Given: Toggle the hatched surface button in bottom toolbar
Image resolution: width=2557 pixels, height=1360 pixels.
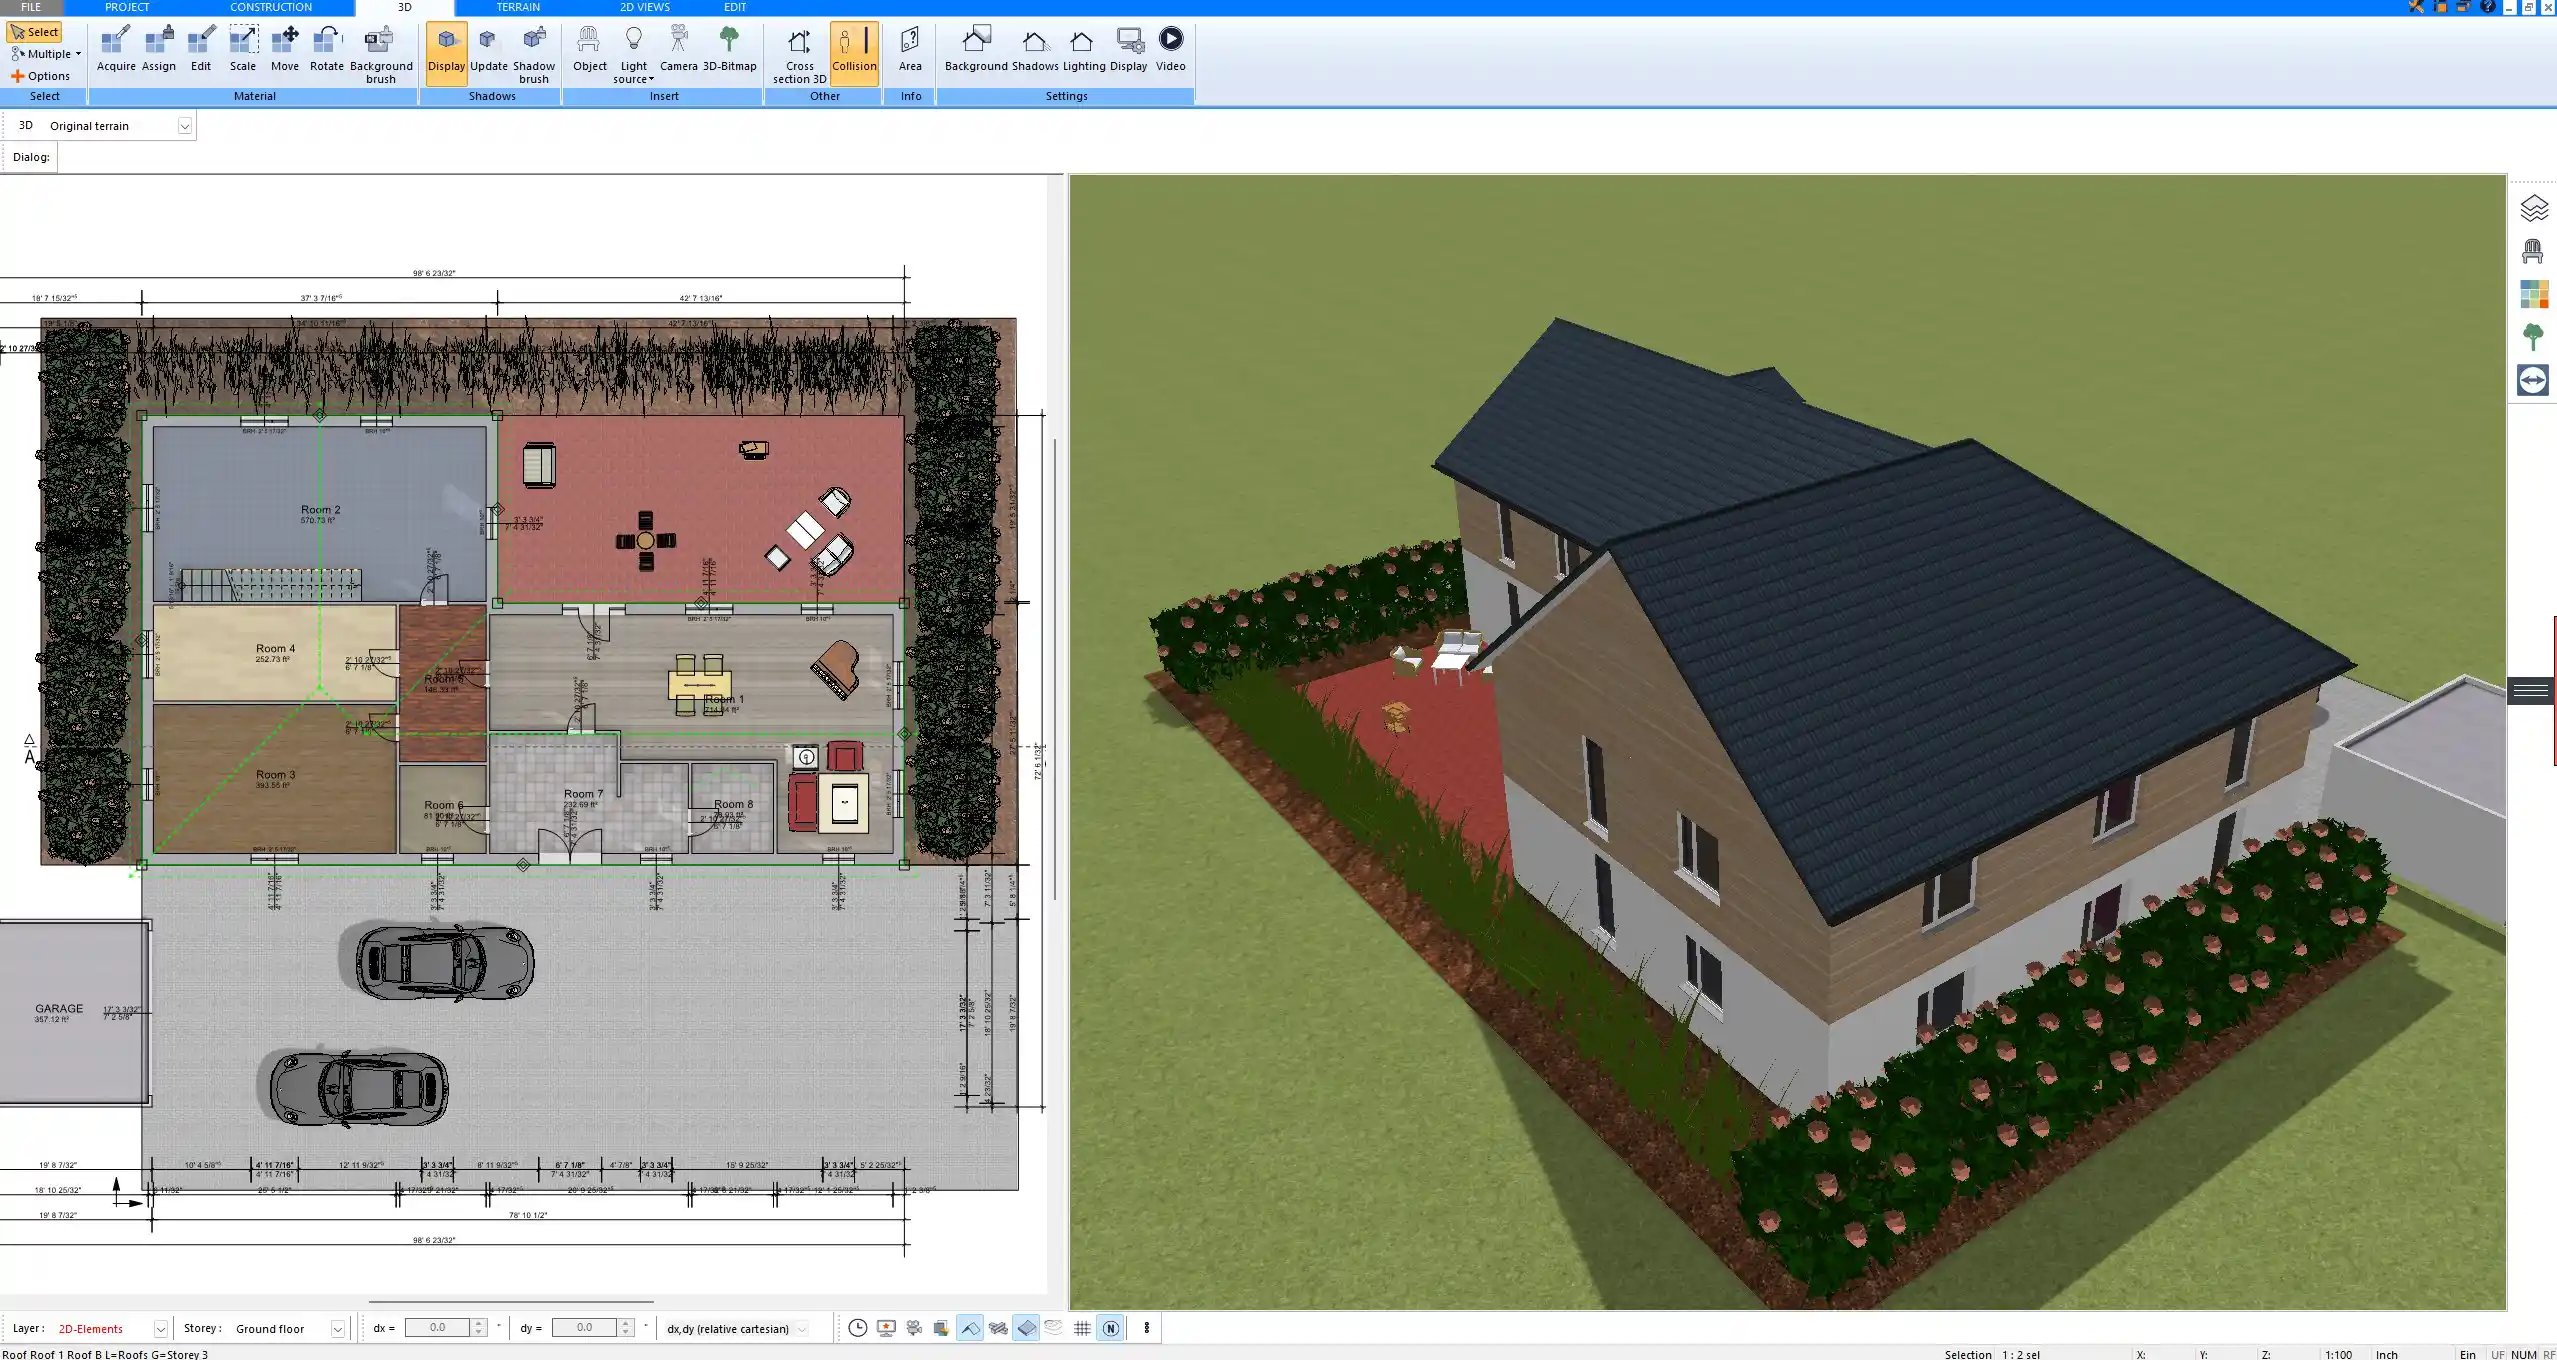Looking at the screenshot, I should (998, 1328).
